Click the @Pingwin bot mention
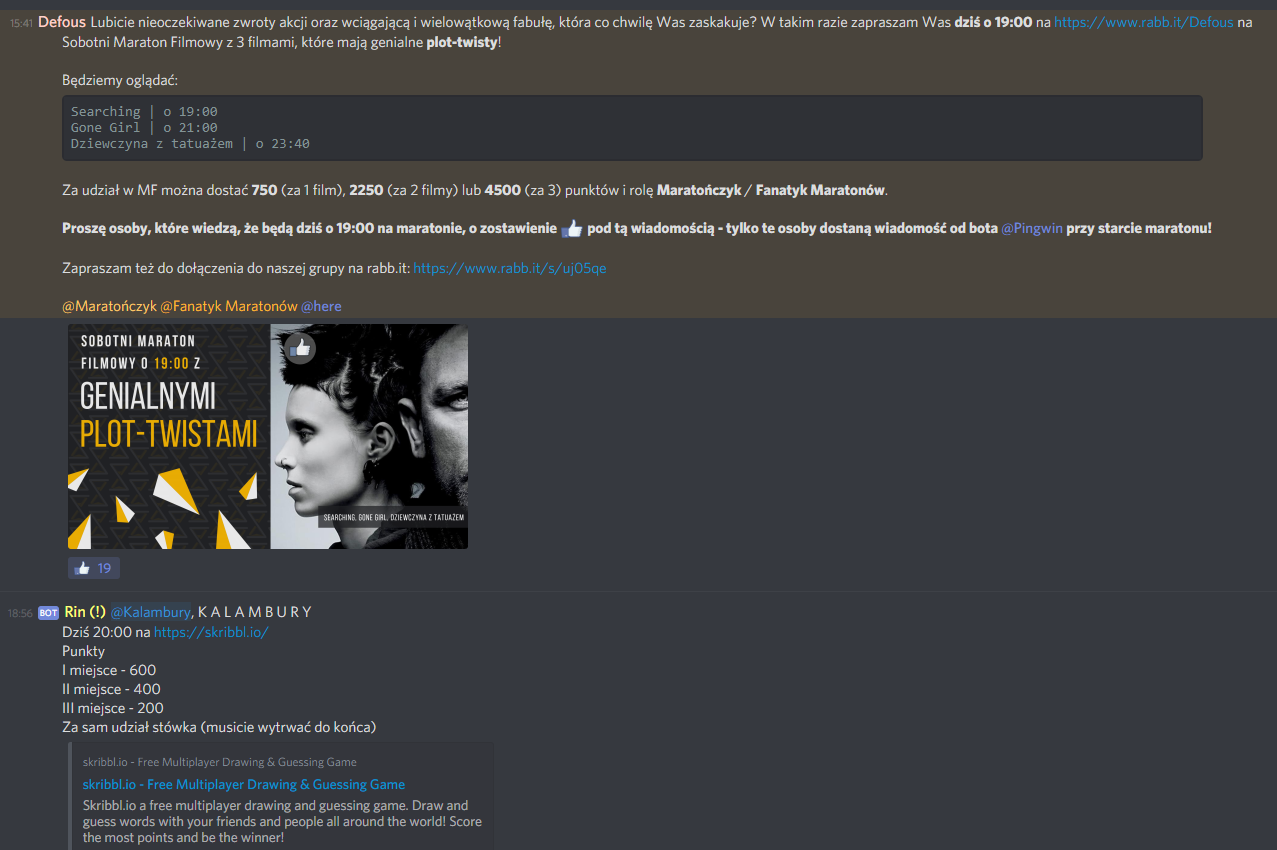The width and height of the screenshot is (1277, 850). click(x=1032, y=228)
